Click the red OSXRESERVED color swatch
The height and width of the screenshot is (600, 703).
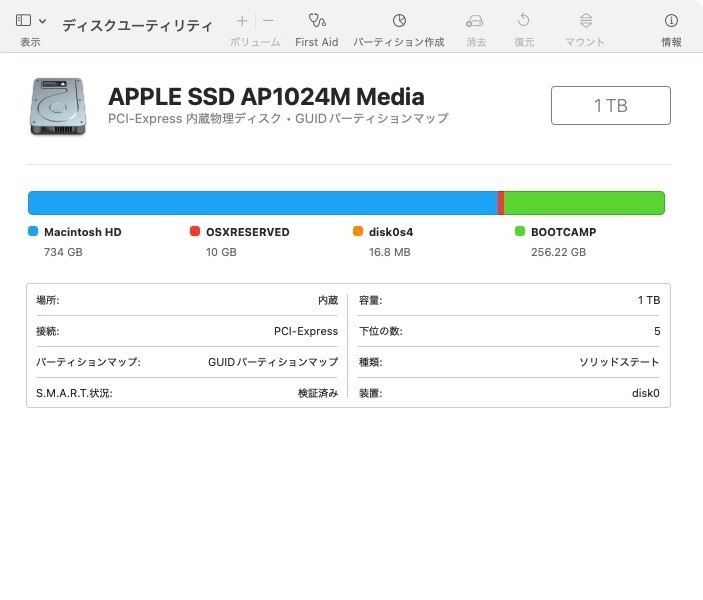(x=195, y=231)
